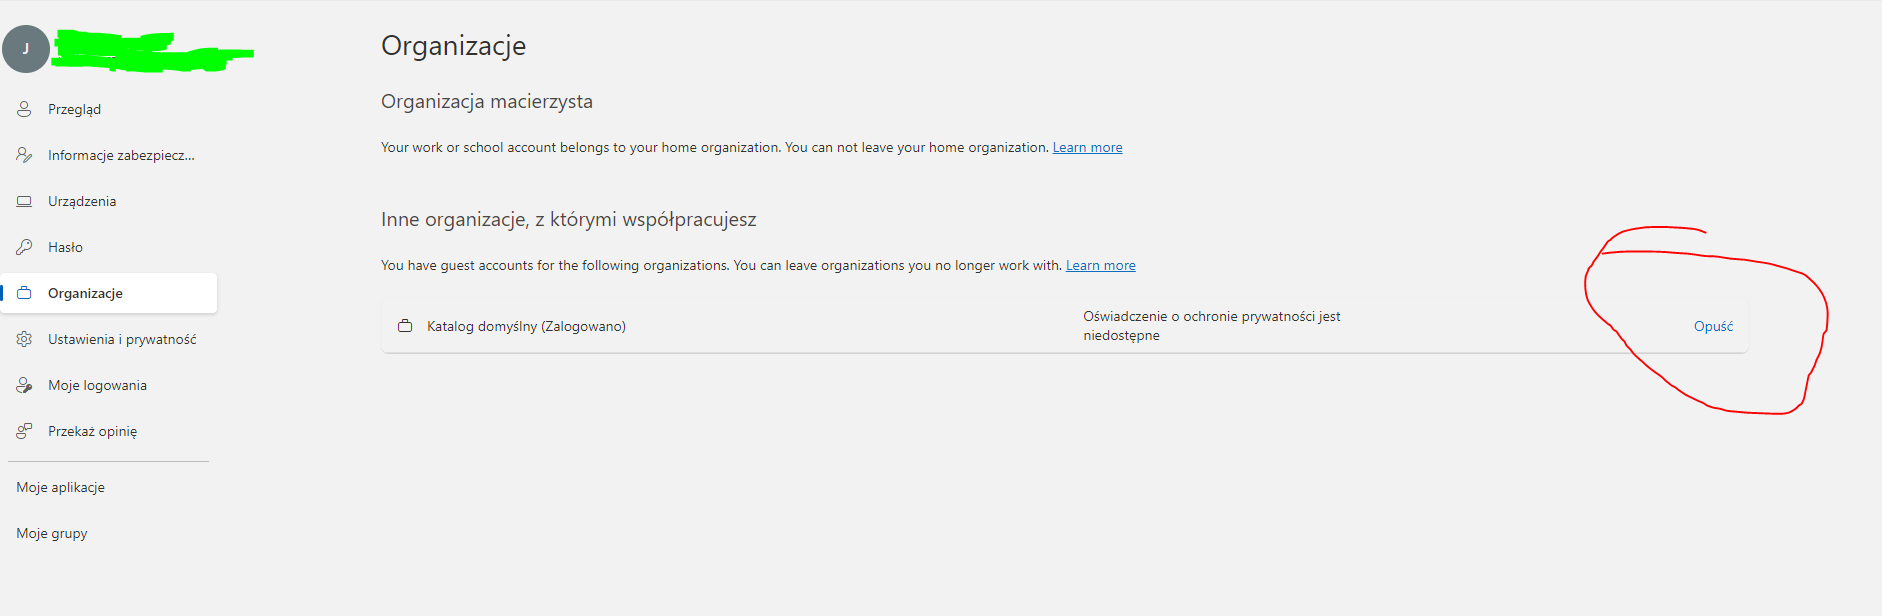Open the Przegląd menu item
The image size is (1882, 616).
click(x=108, y=109)
